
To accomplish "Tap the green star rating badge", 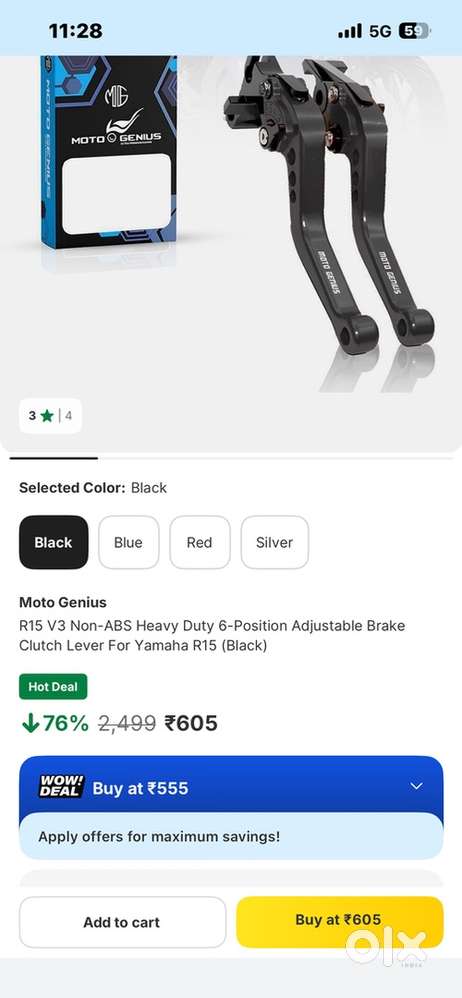I will (x=50, y=416).
